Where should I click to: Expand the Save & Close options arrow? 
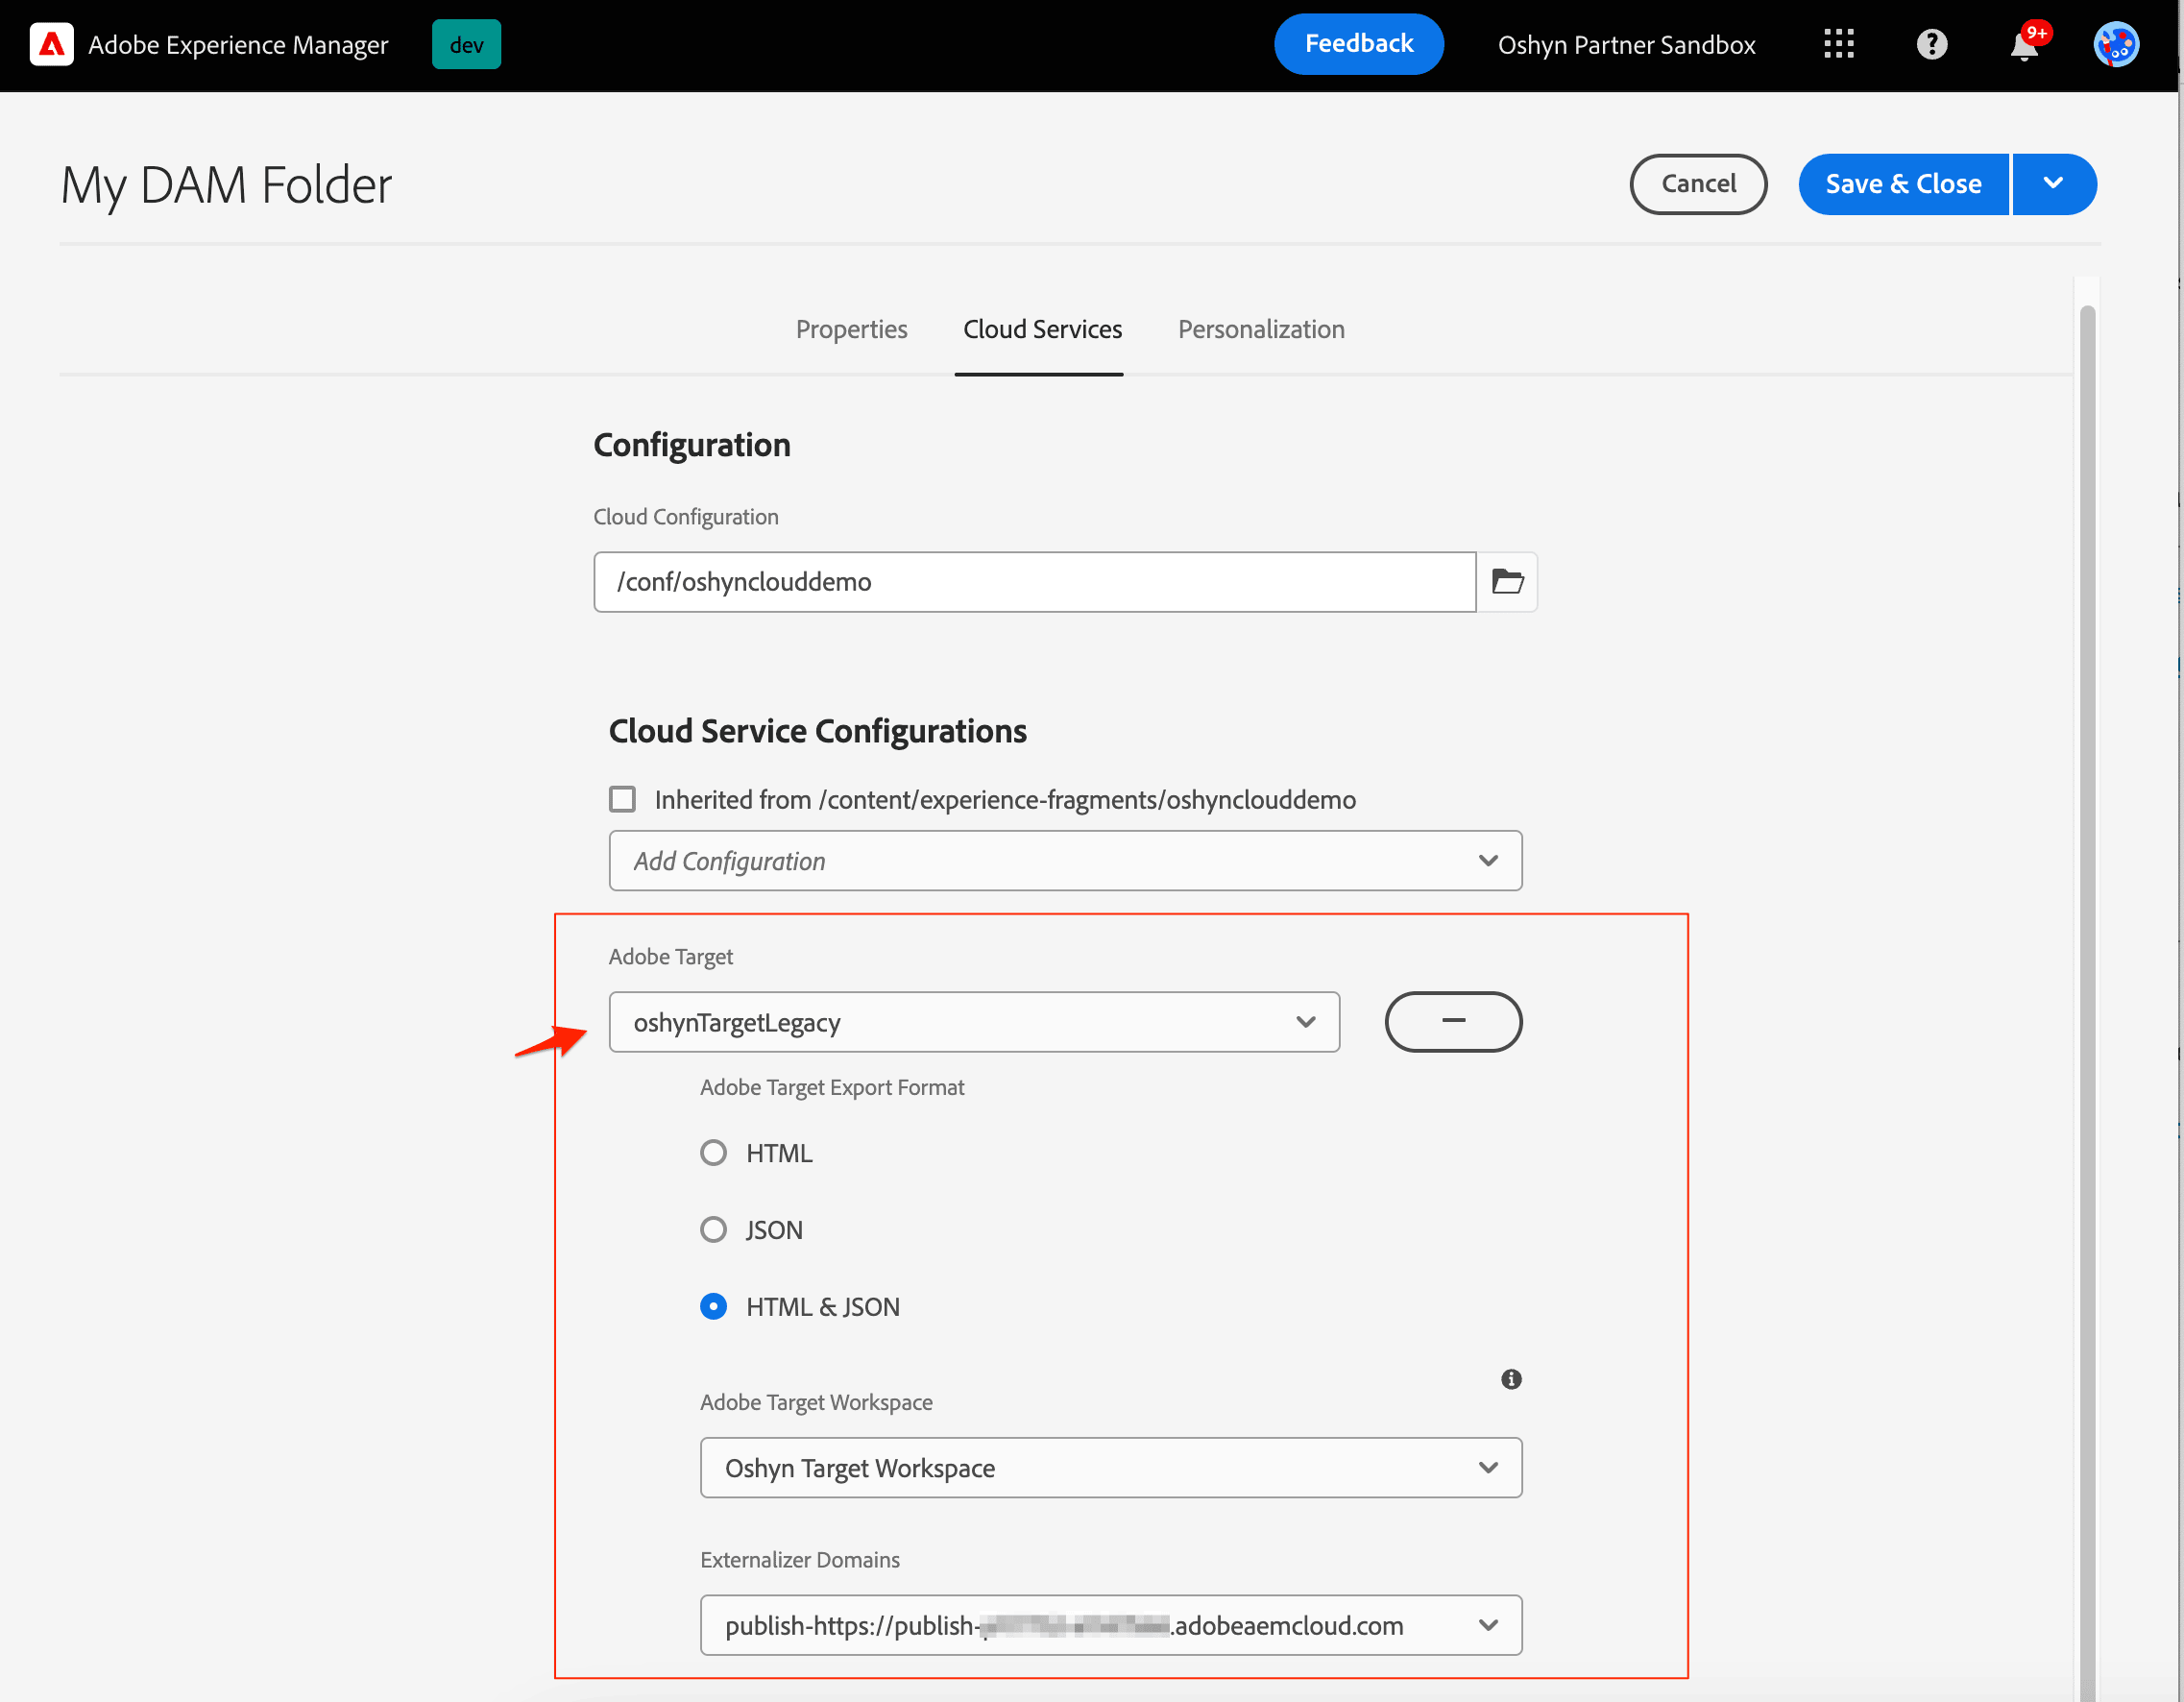pyautogui.click(x=2053, y=184)
